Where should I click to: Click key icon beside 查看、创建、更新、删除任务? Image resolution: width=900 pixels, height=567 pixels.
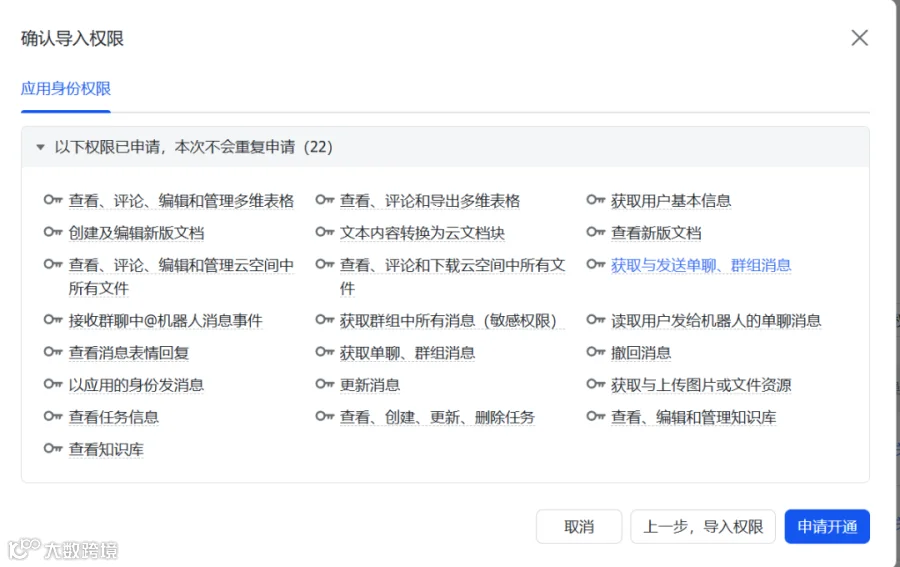click(324, 415)
